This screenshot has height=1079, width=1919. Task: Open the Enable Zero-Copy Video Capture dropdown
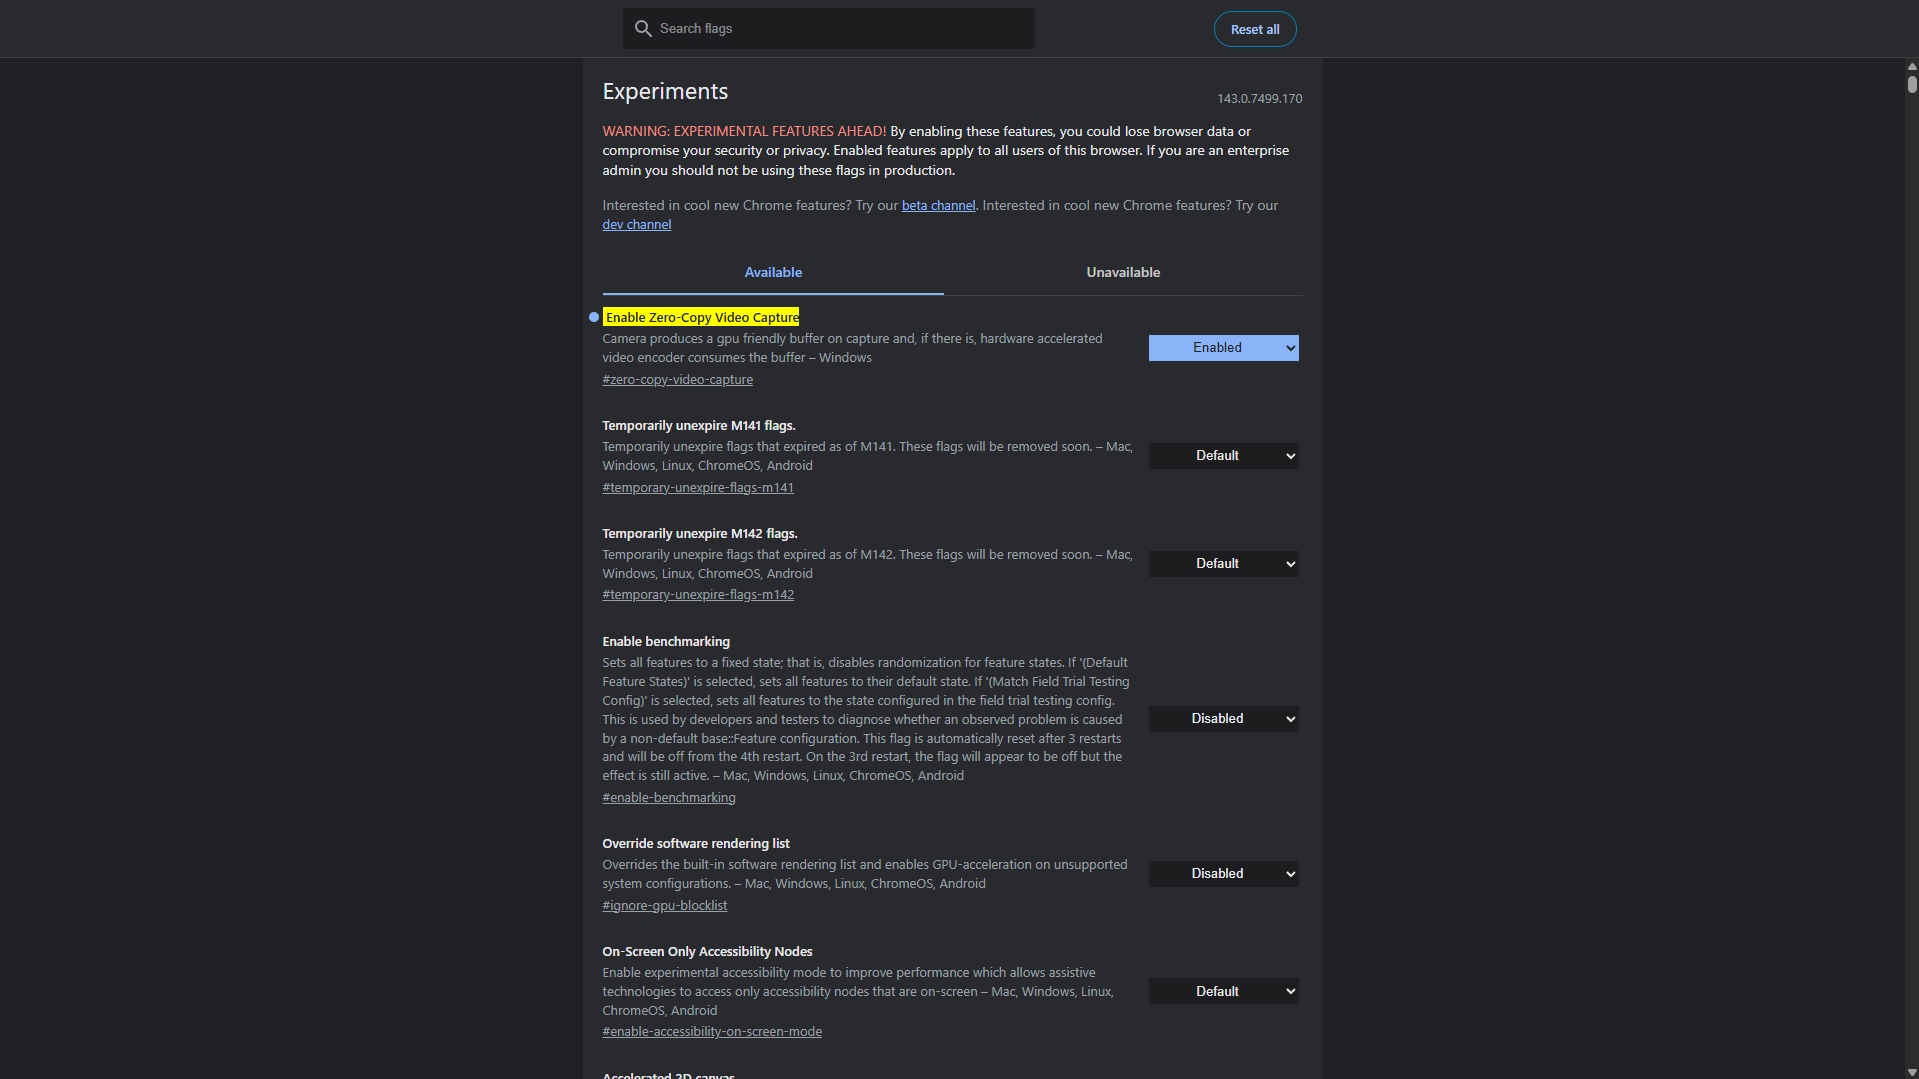pyautogui.click(x=1223, y=347)
